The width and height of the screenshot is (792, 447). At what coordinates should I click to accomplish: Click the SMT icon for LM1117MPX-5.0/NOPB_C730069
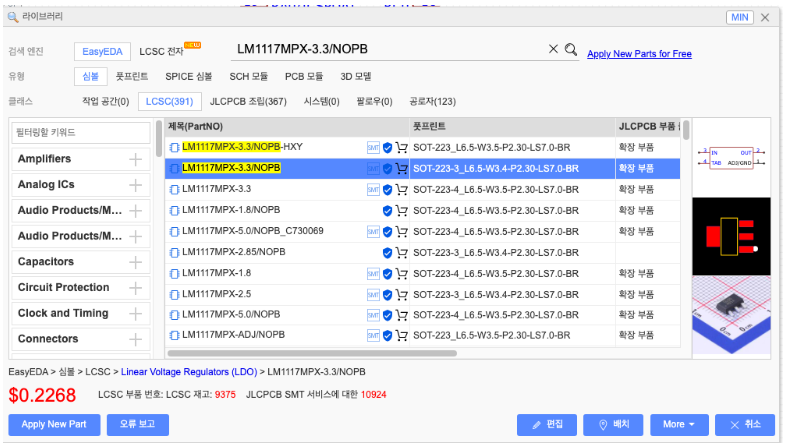tap(373, 231)
